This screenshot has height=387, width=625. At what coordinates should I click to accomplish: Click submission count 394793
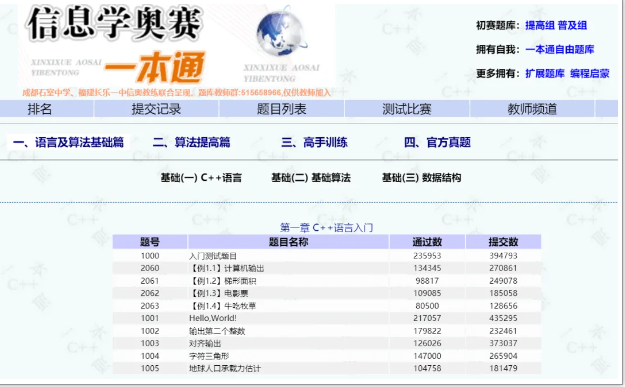503,256
